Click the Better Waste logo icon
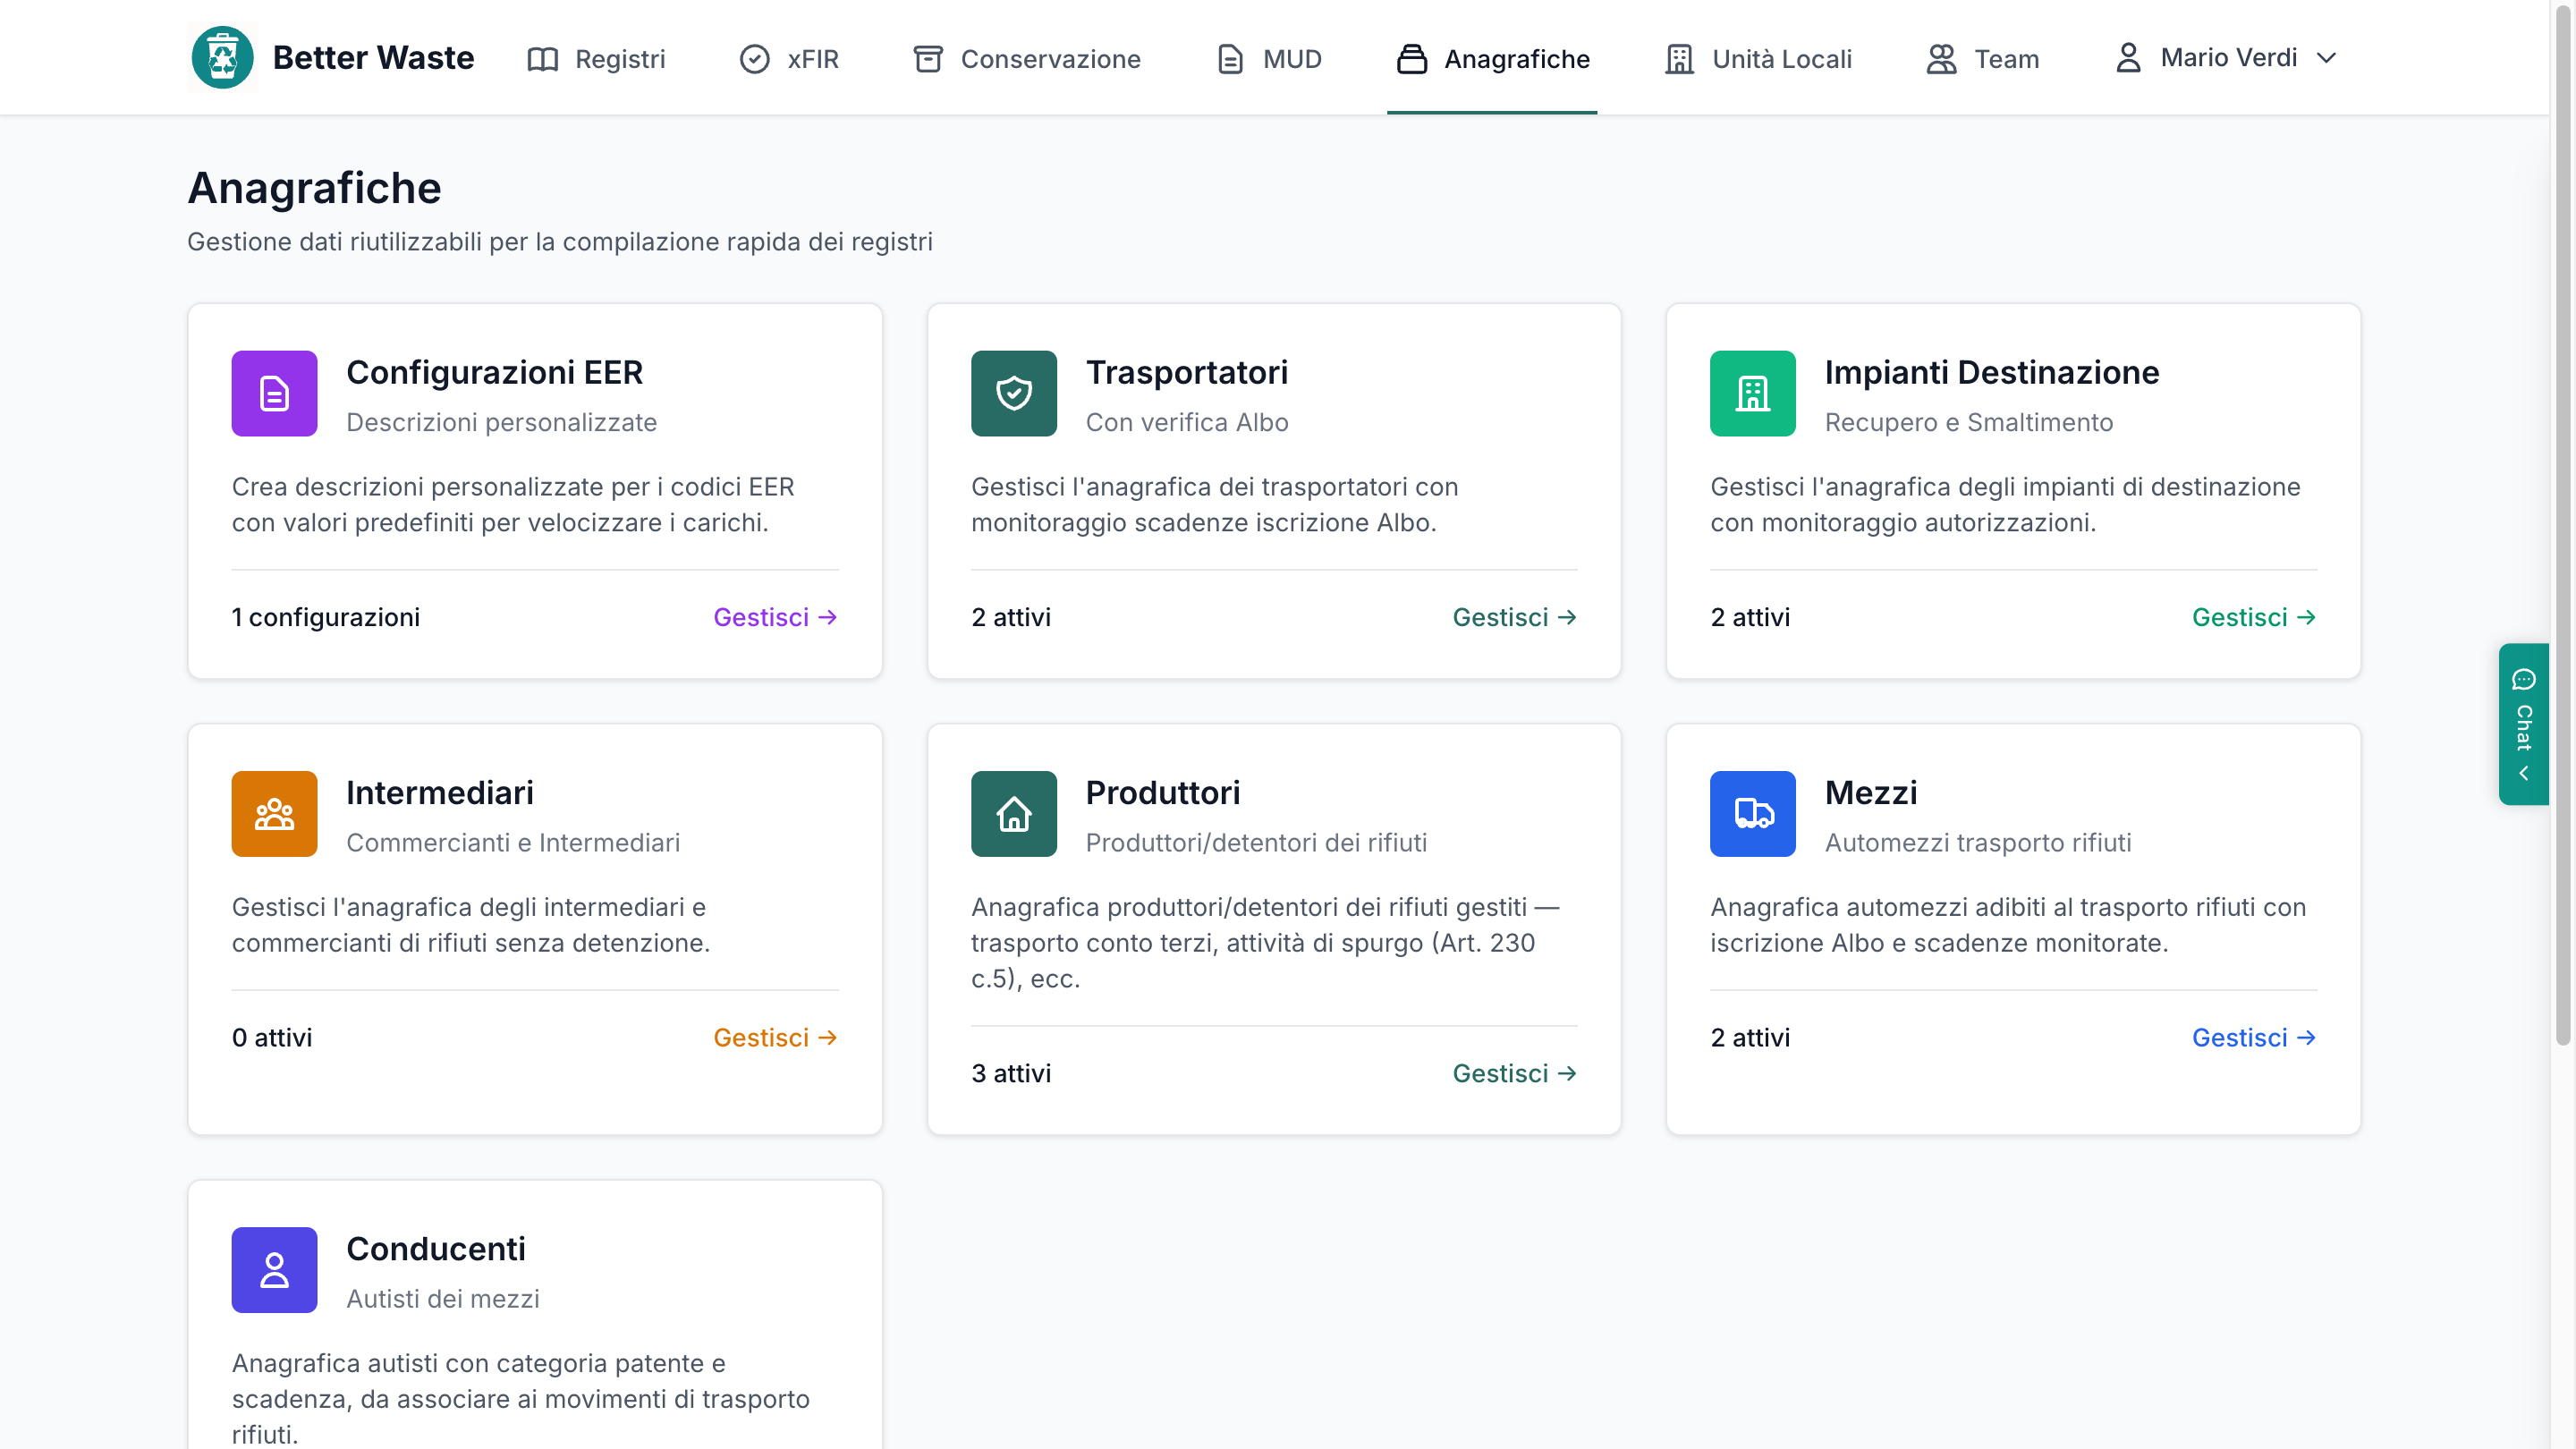The height and width of the screenshot is (1449, 2576). click(222, 58)
